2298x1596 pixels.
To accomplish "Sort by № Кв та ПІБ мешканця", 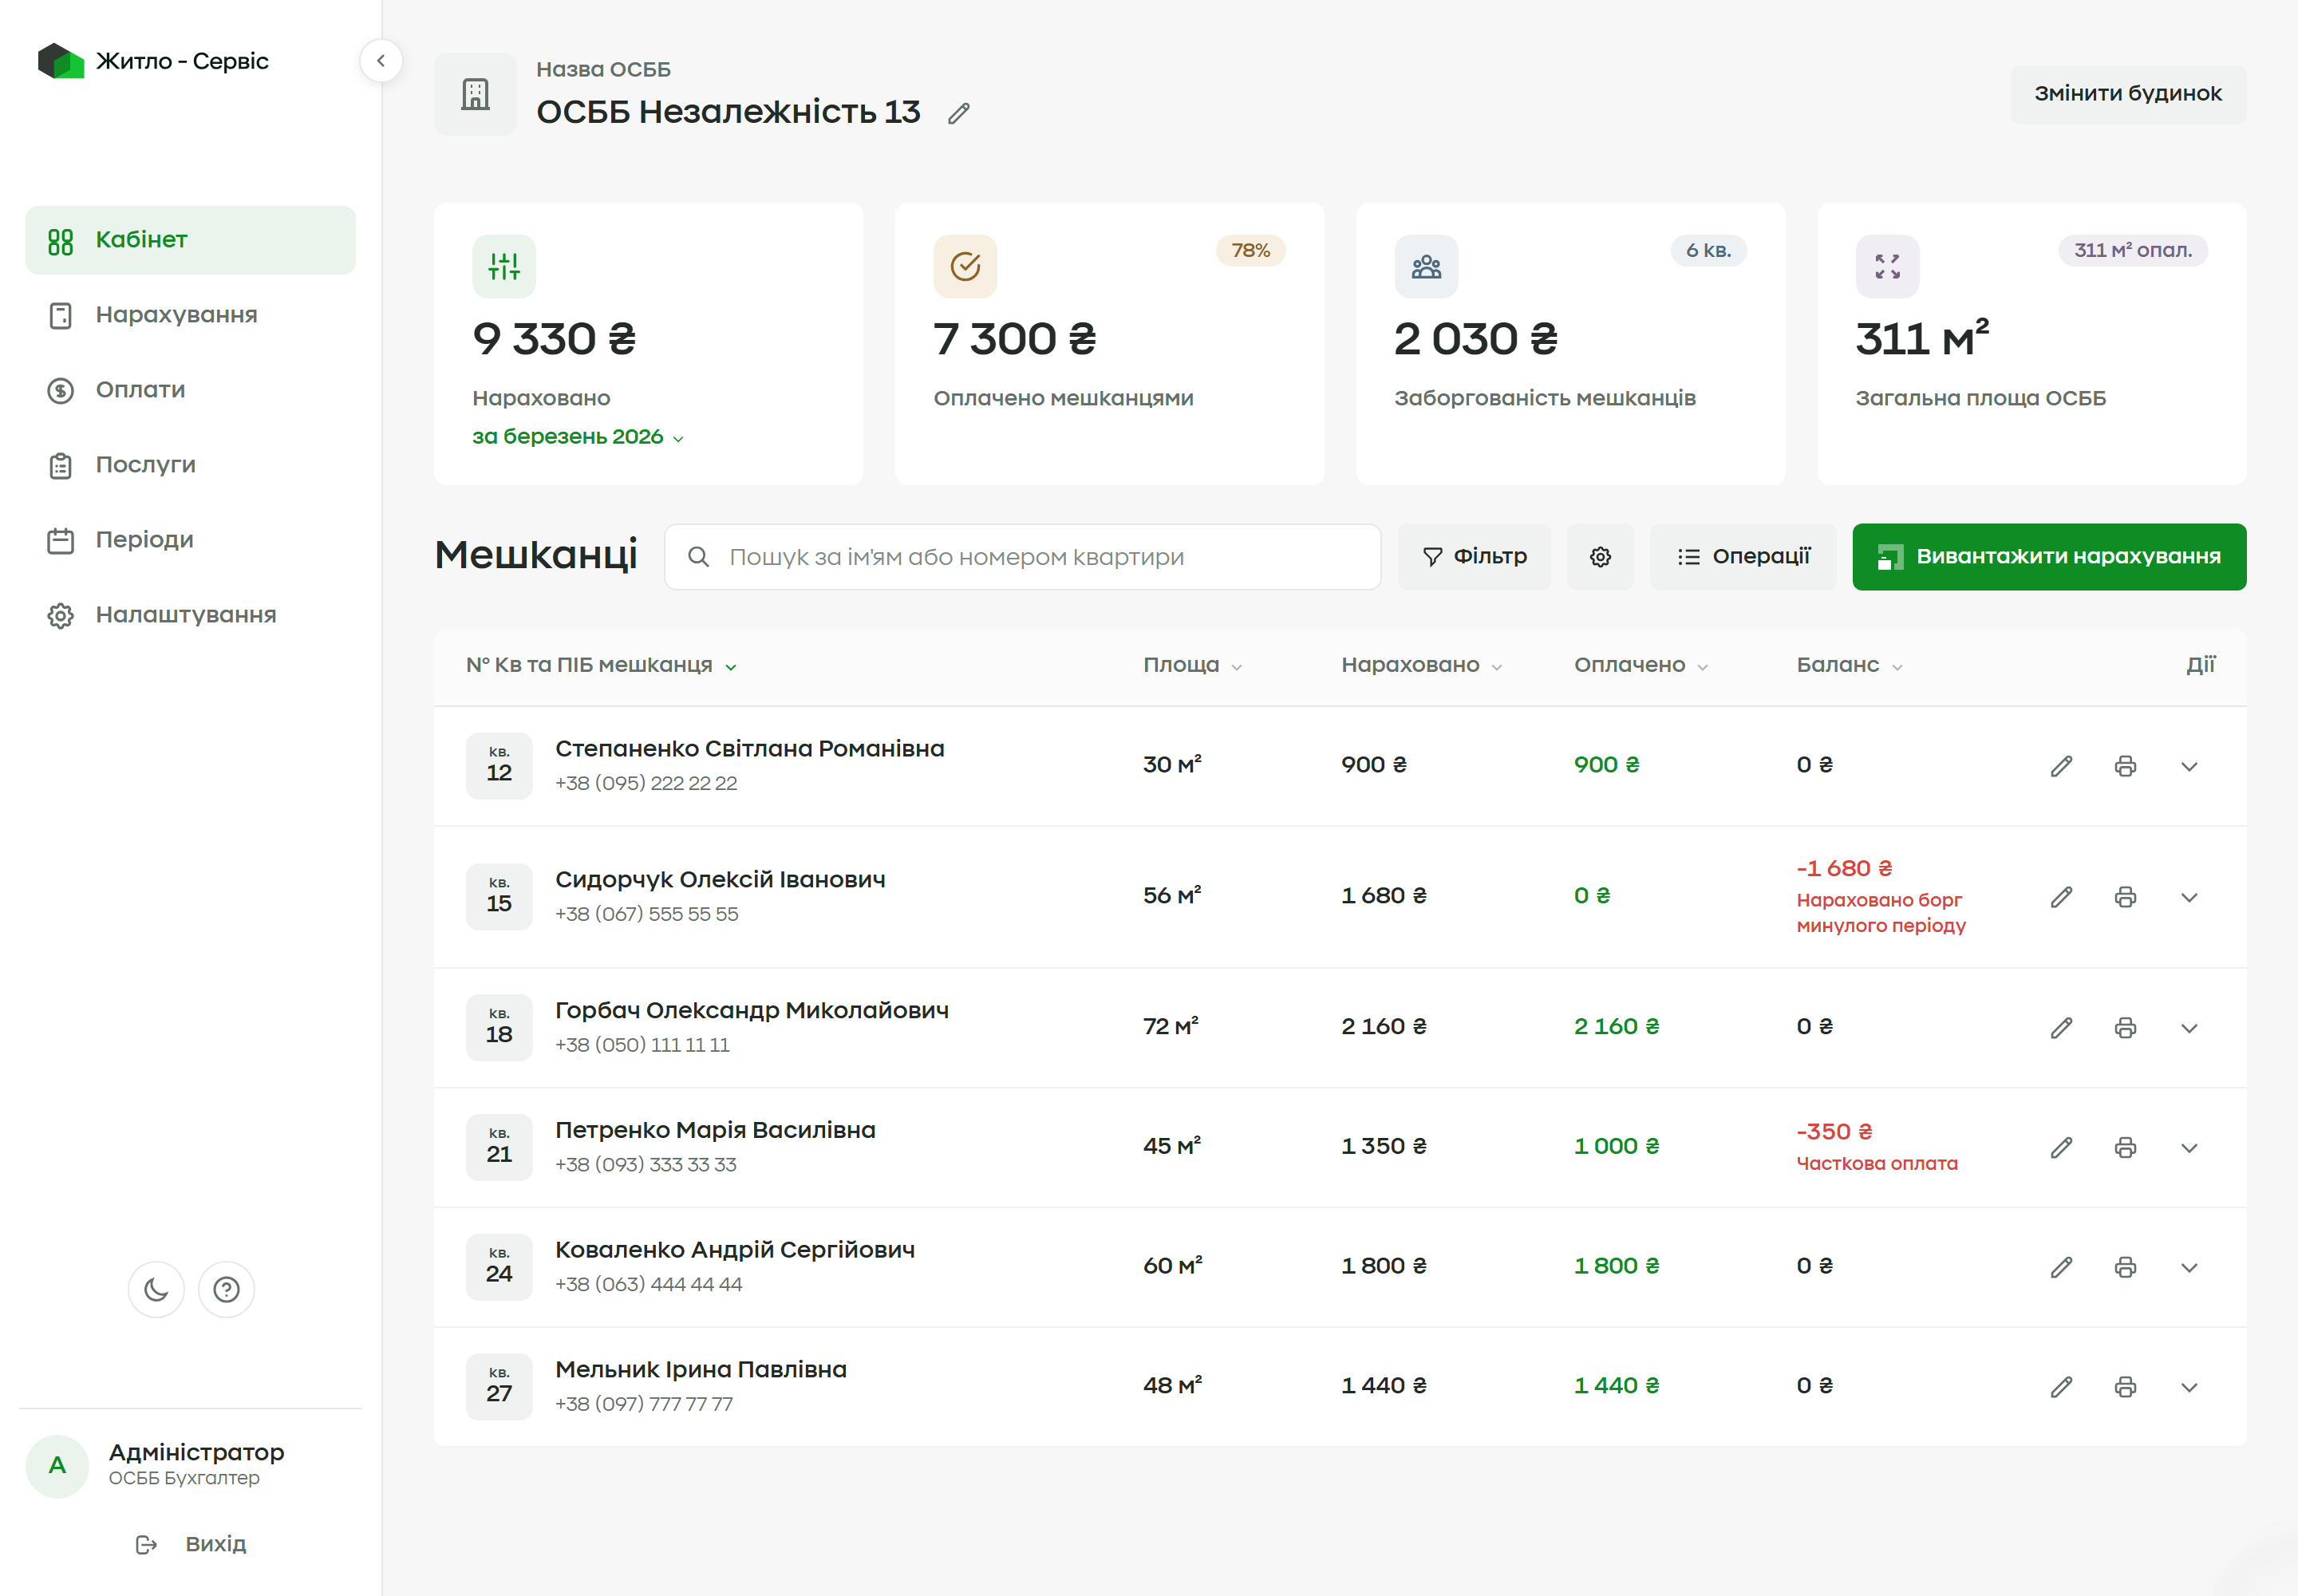I will [601, 666].
